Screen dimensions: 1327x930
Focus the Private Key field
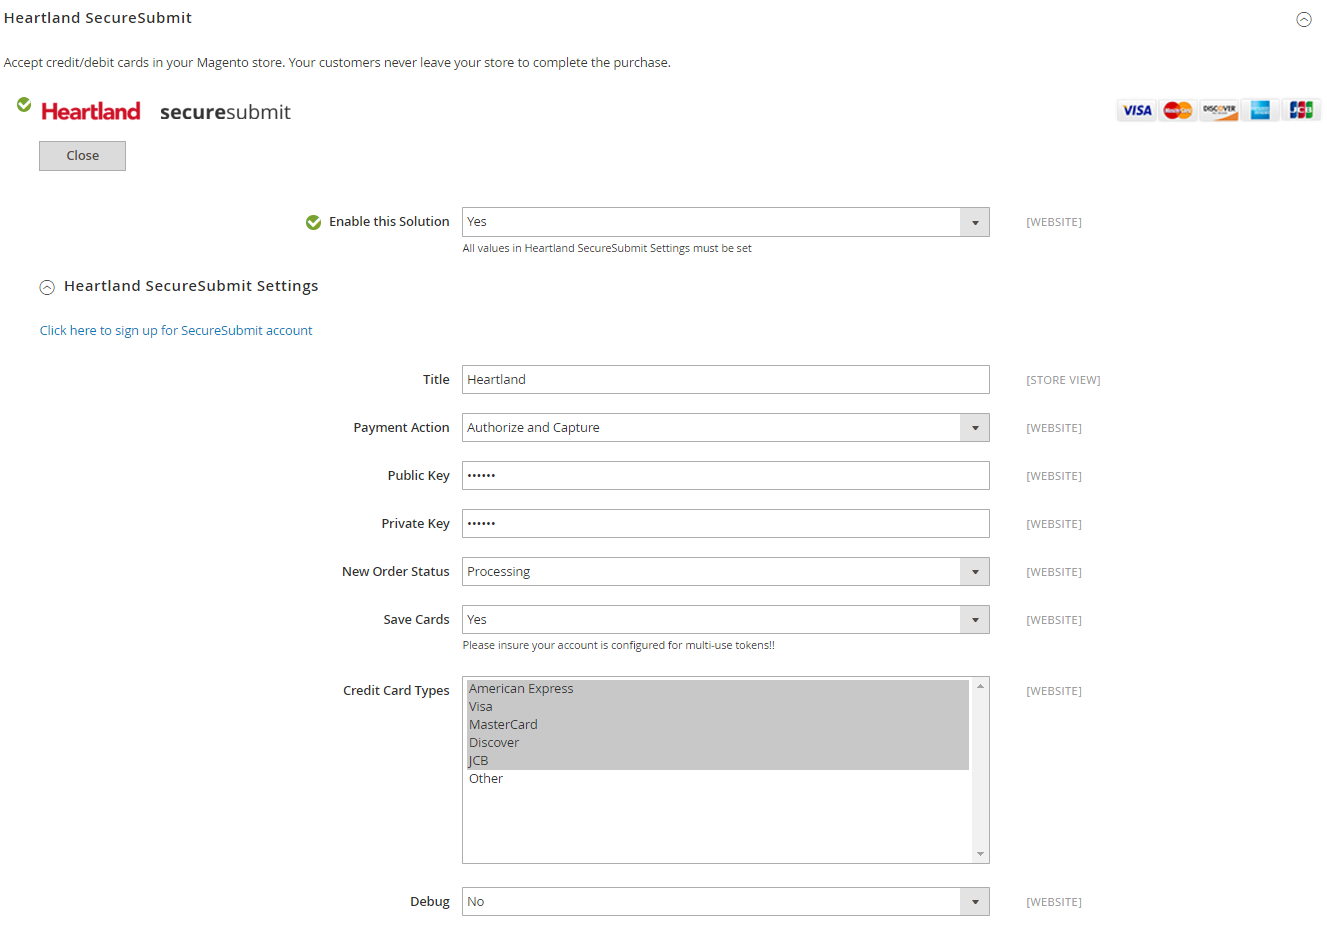tap(725, 523)
